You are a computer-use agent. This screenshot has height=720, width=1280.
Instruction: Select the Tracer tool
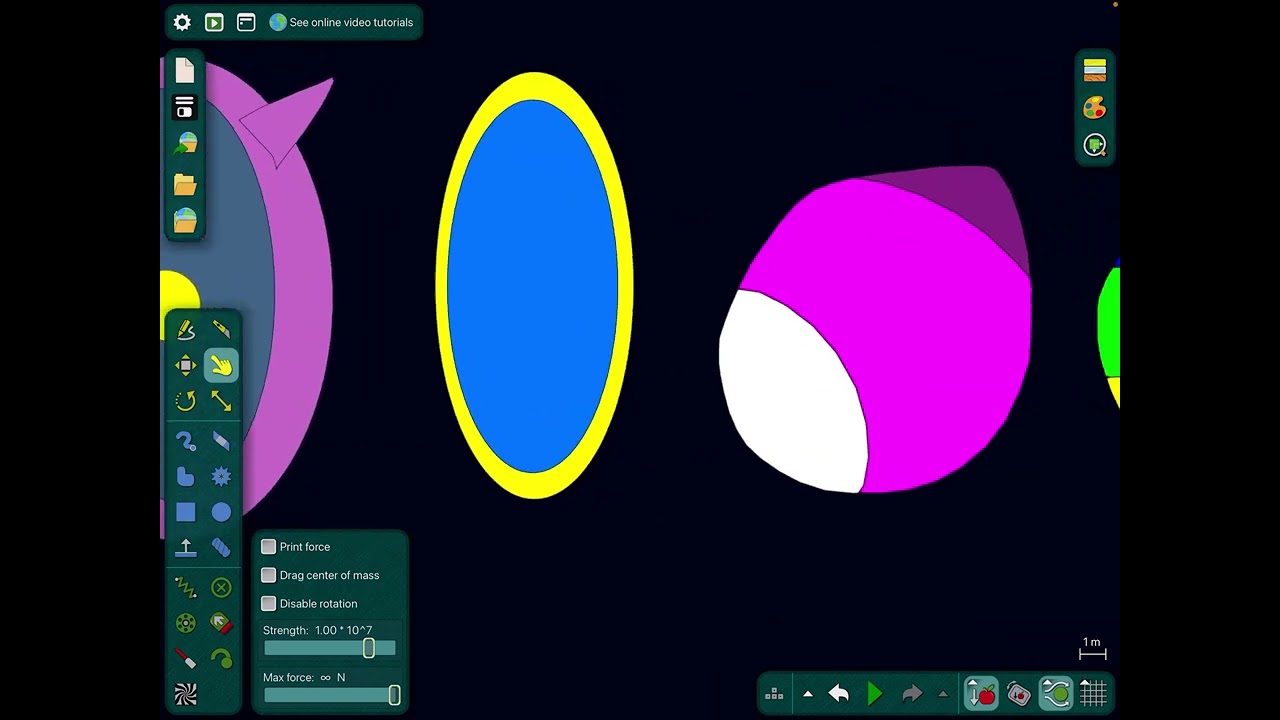click(221, 659)
